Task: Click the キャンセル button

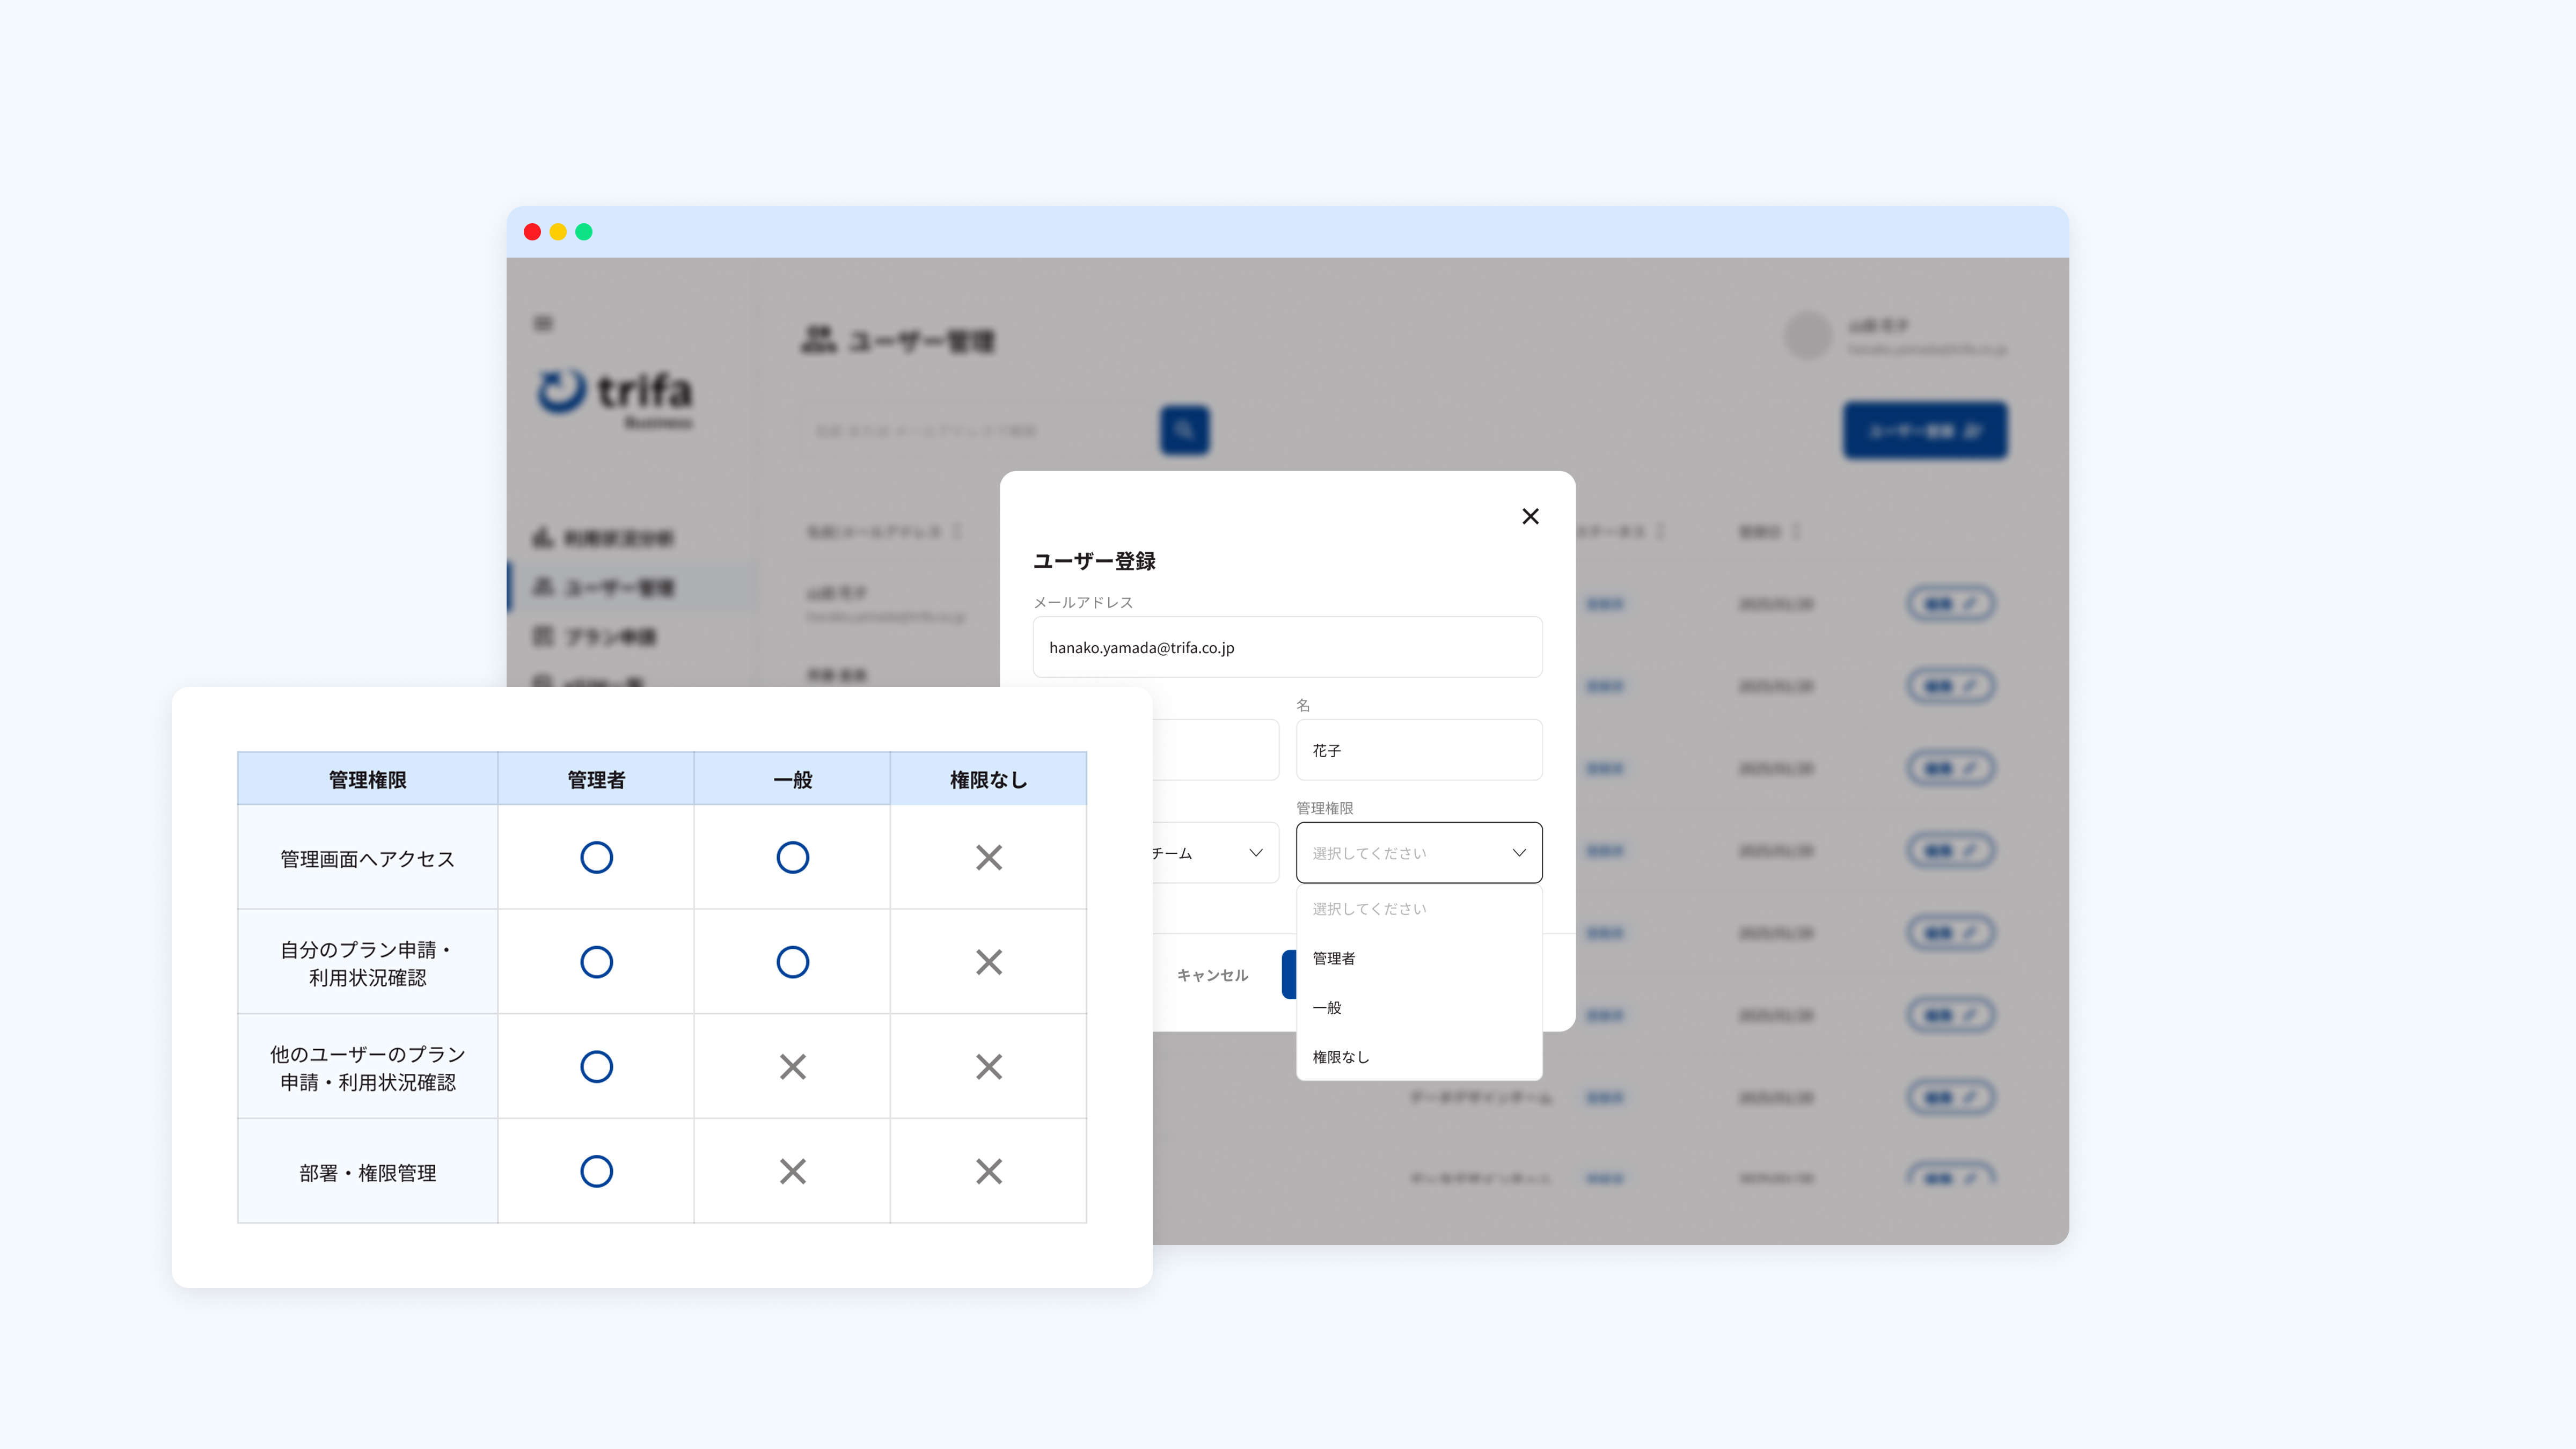Action: [1212, 975]
